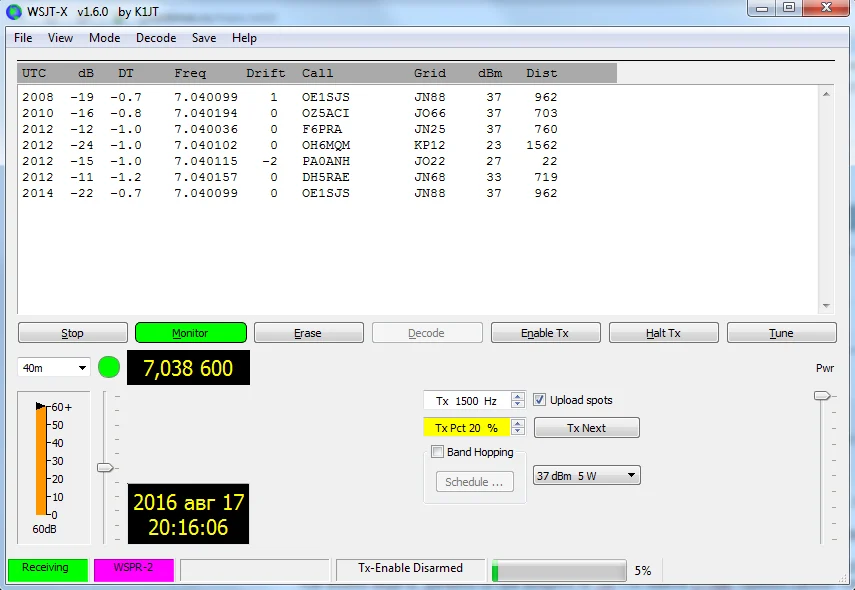Select the OH6MQM decode row

(290, 145)
